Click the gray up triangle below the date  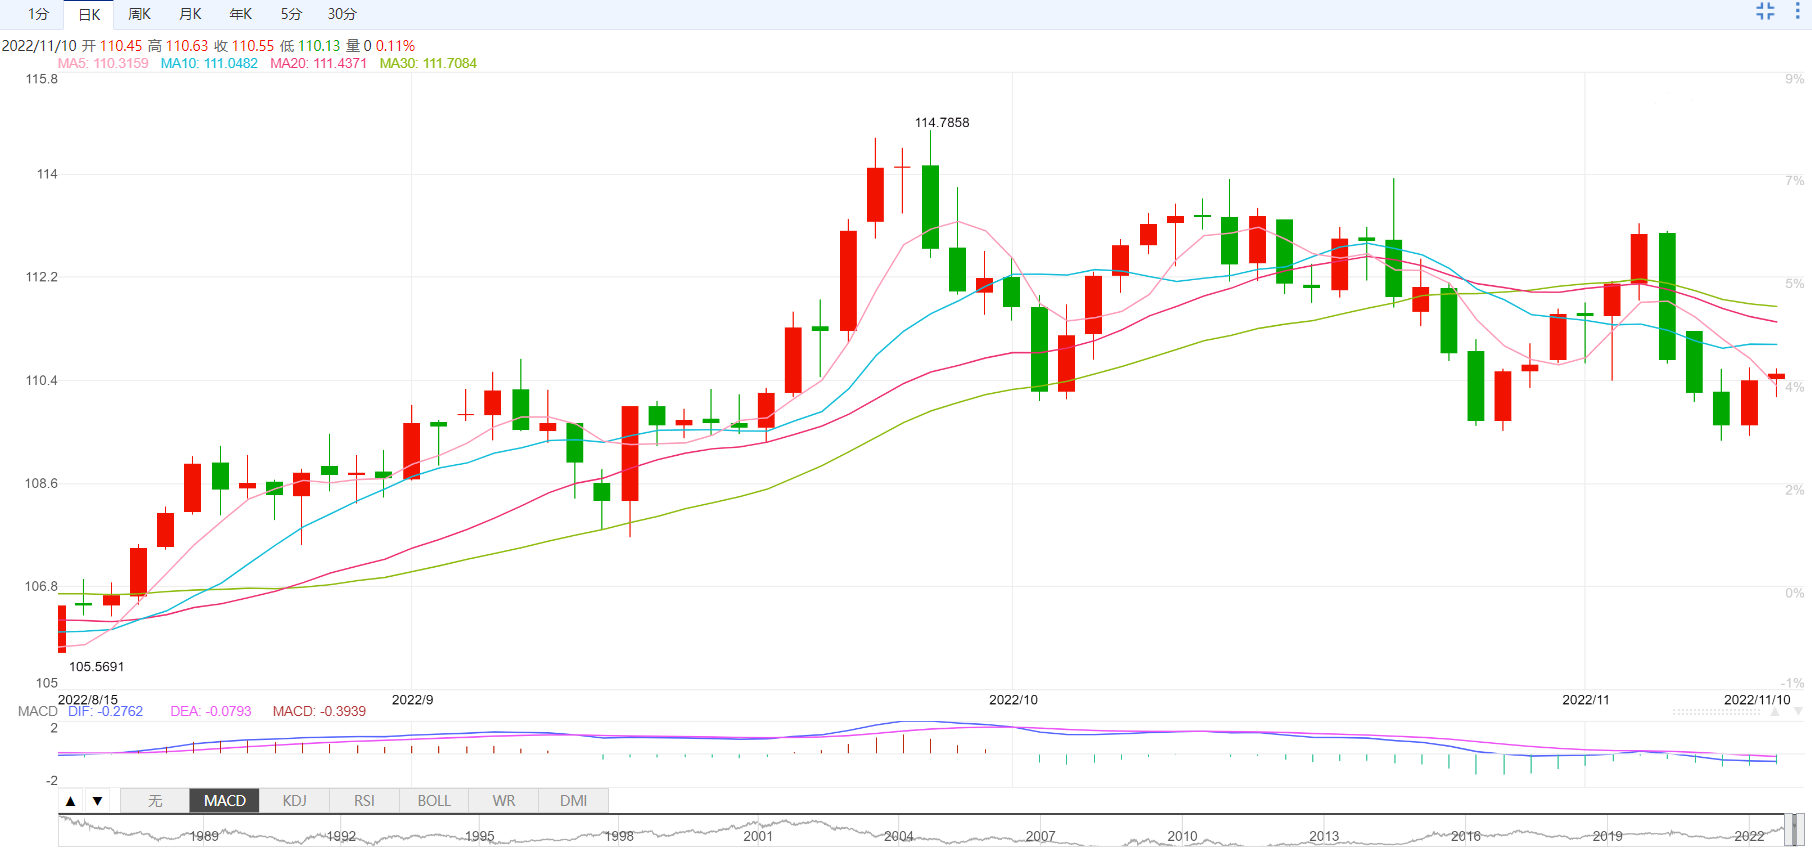(x=1777, y=712)
